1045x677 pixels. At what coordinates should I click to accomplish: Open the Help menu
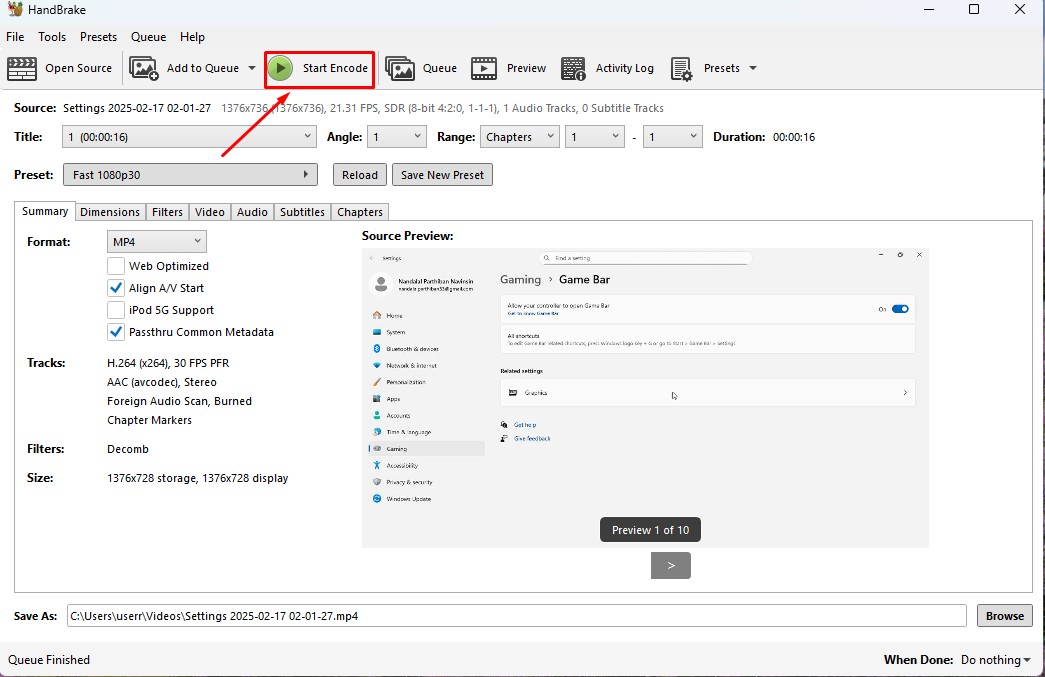192,37
